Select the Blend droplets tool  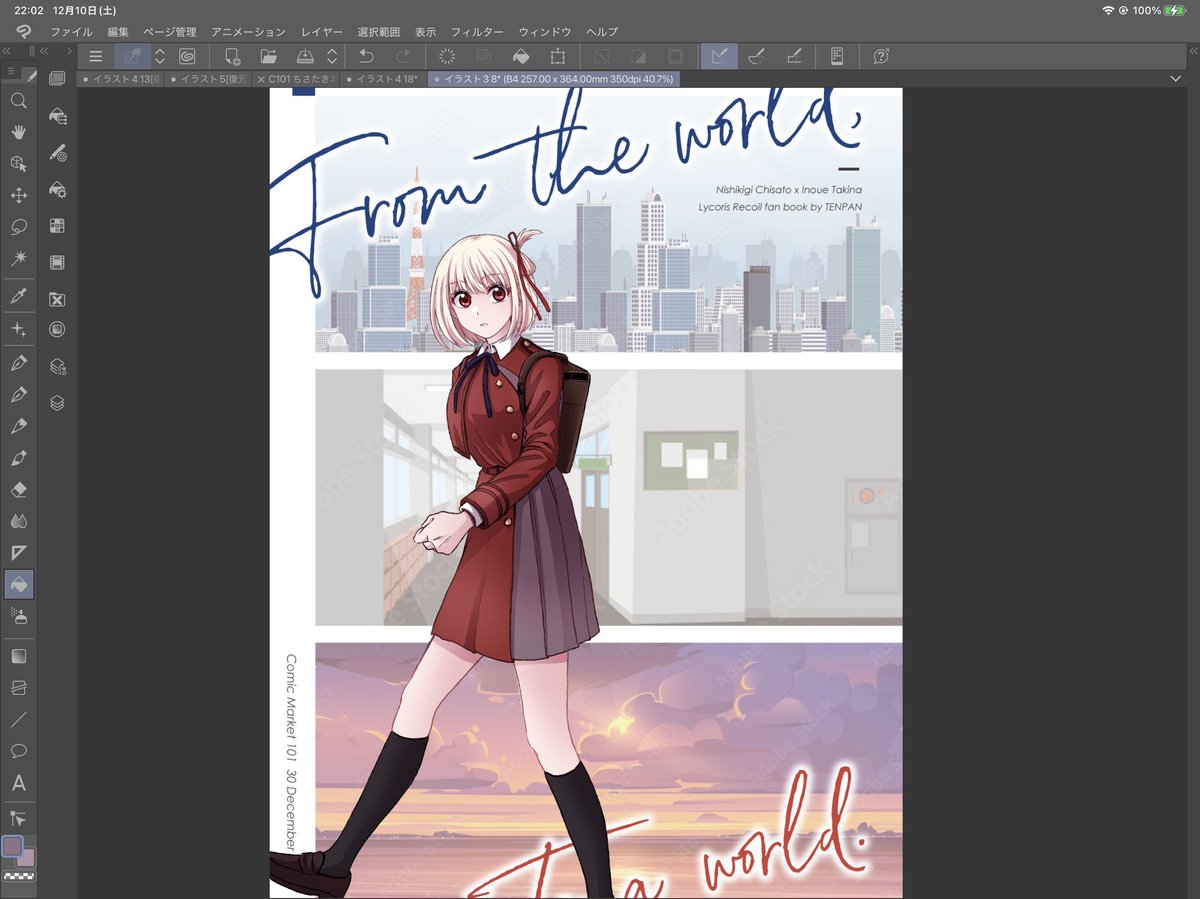tap(18, 521)
